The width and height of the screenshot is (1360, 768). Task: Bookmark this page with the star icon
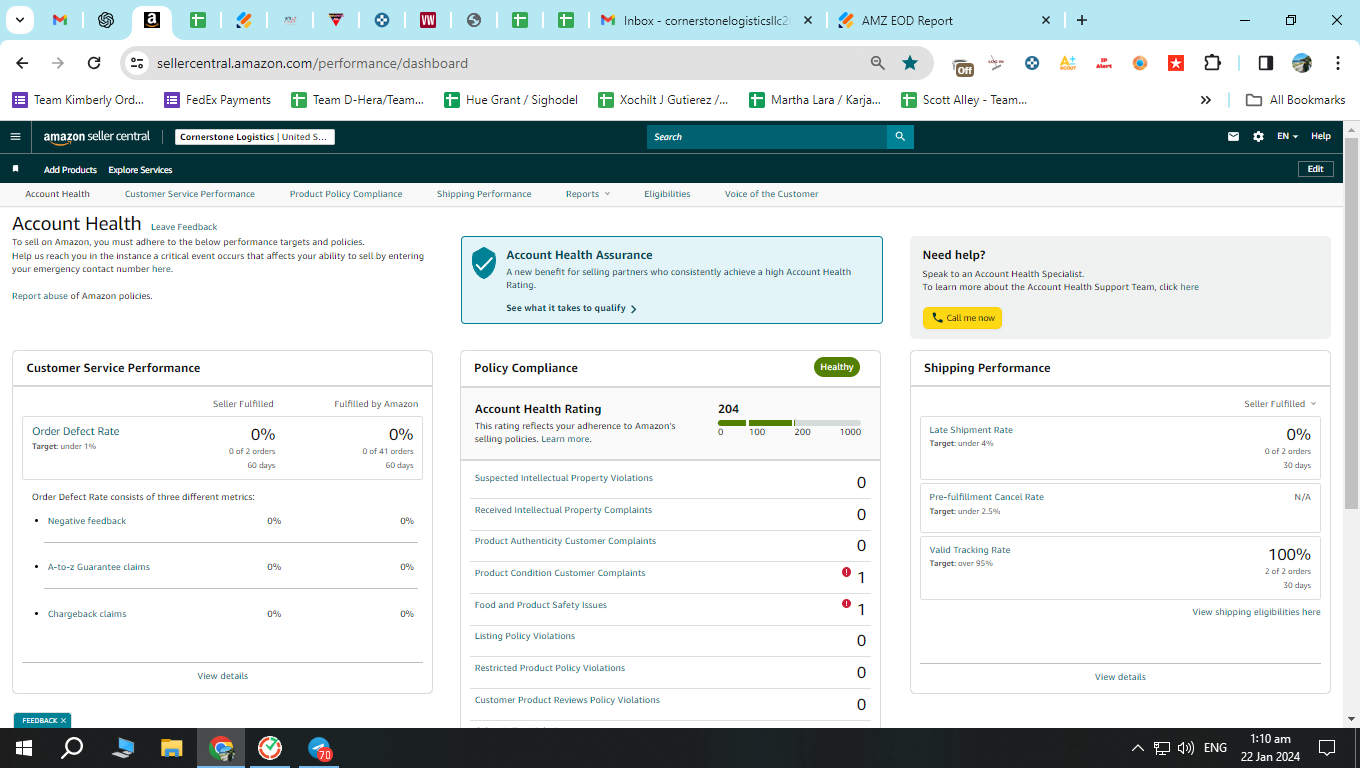tap(910, 63)
